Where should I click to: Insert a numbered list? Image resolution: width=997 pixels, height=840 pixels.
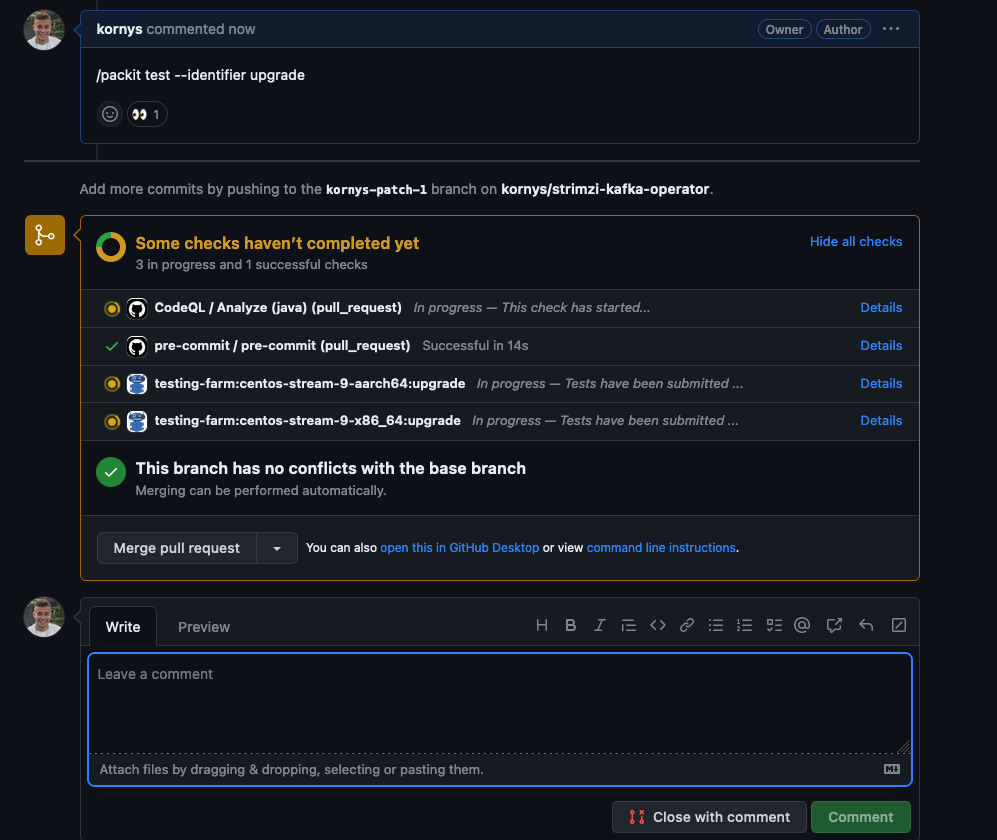(744, 626)
